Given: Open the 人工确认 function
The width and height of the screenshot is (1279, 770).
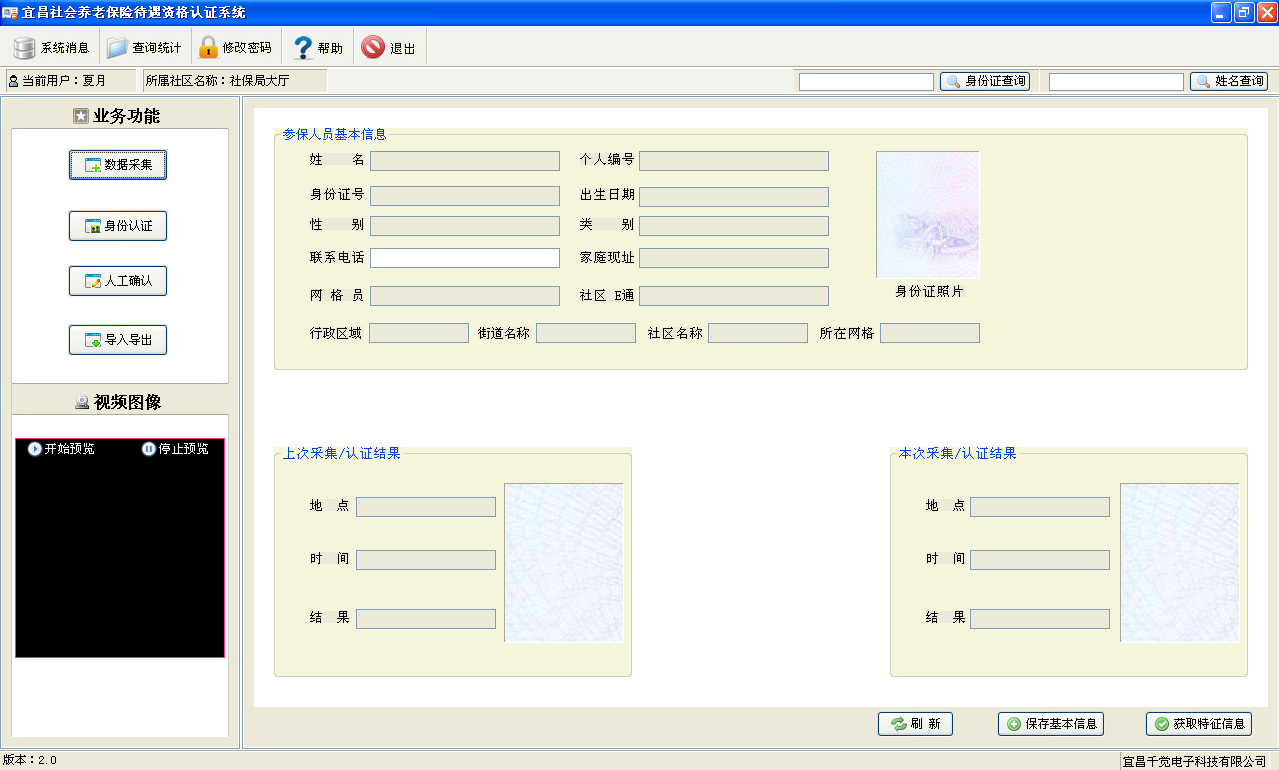Looking at the screenshot, I should pyautogui.click(x=118, y=281).
